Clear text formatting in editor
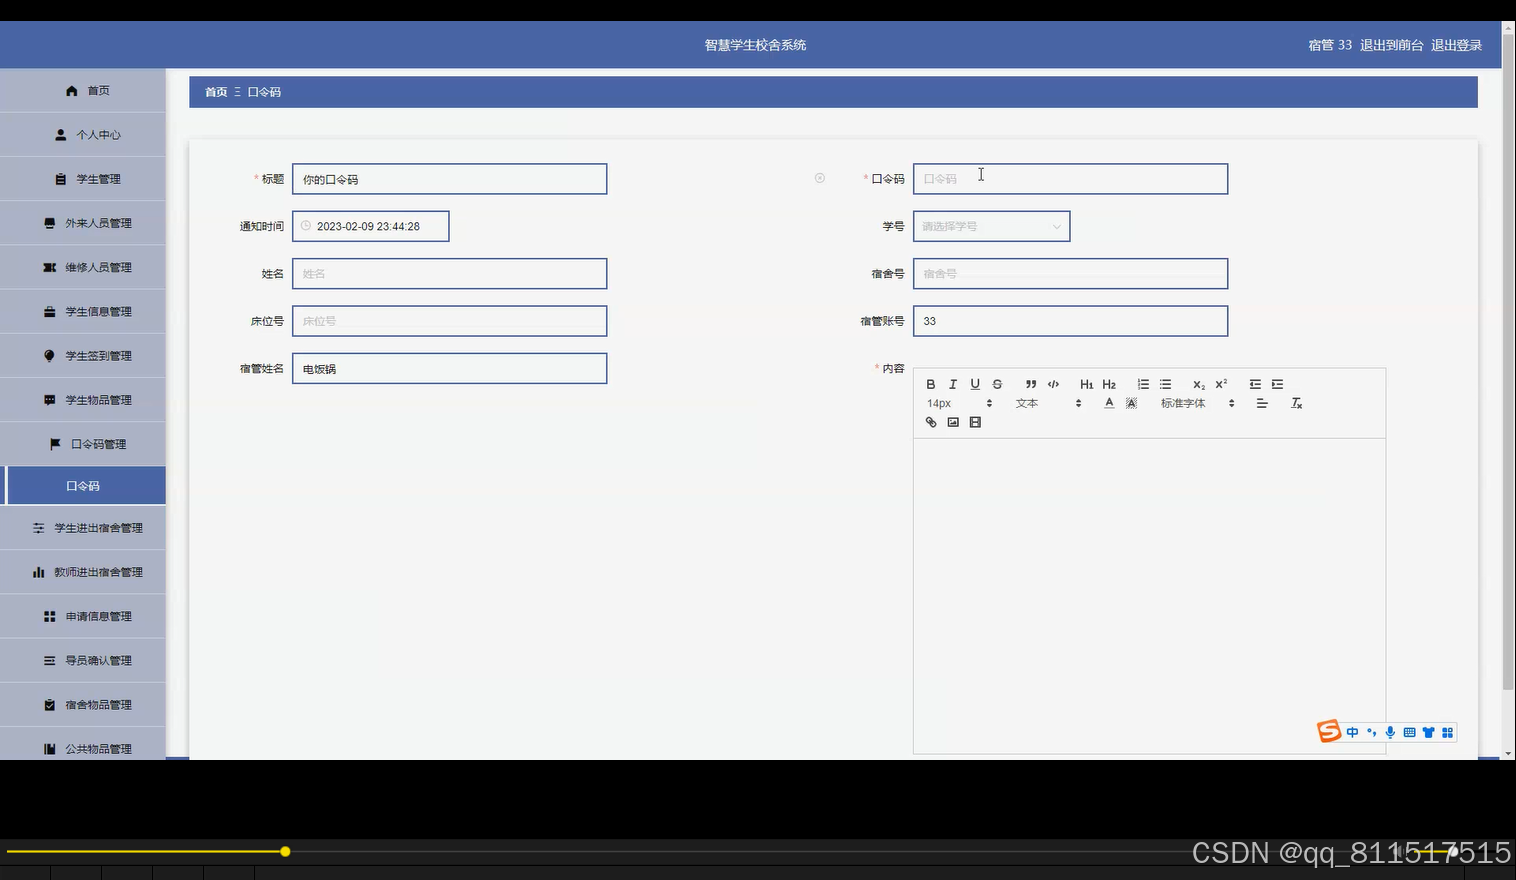This screenshot has width=1516, height=880. click(1296, 403)
